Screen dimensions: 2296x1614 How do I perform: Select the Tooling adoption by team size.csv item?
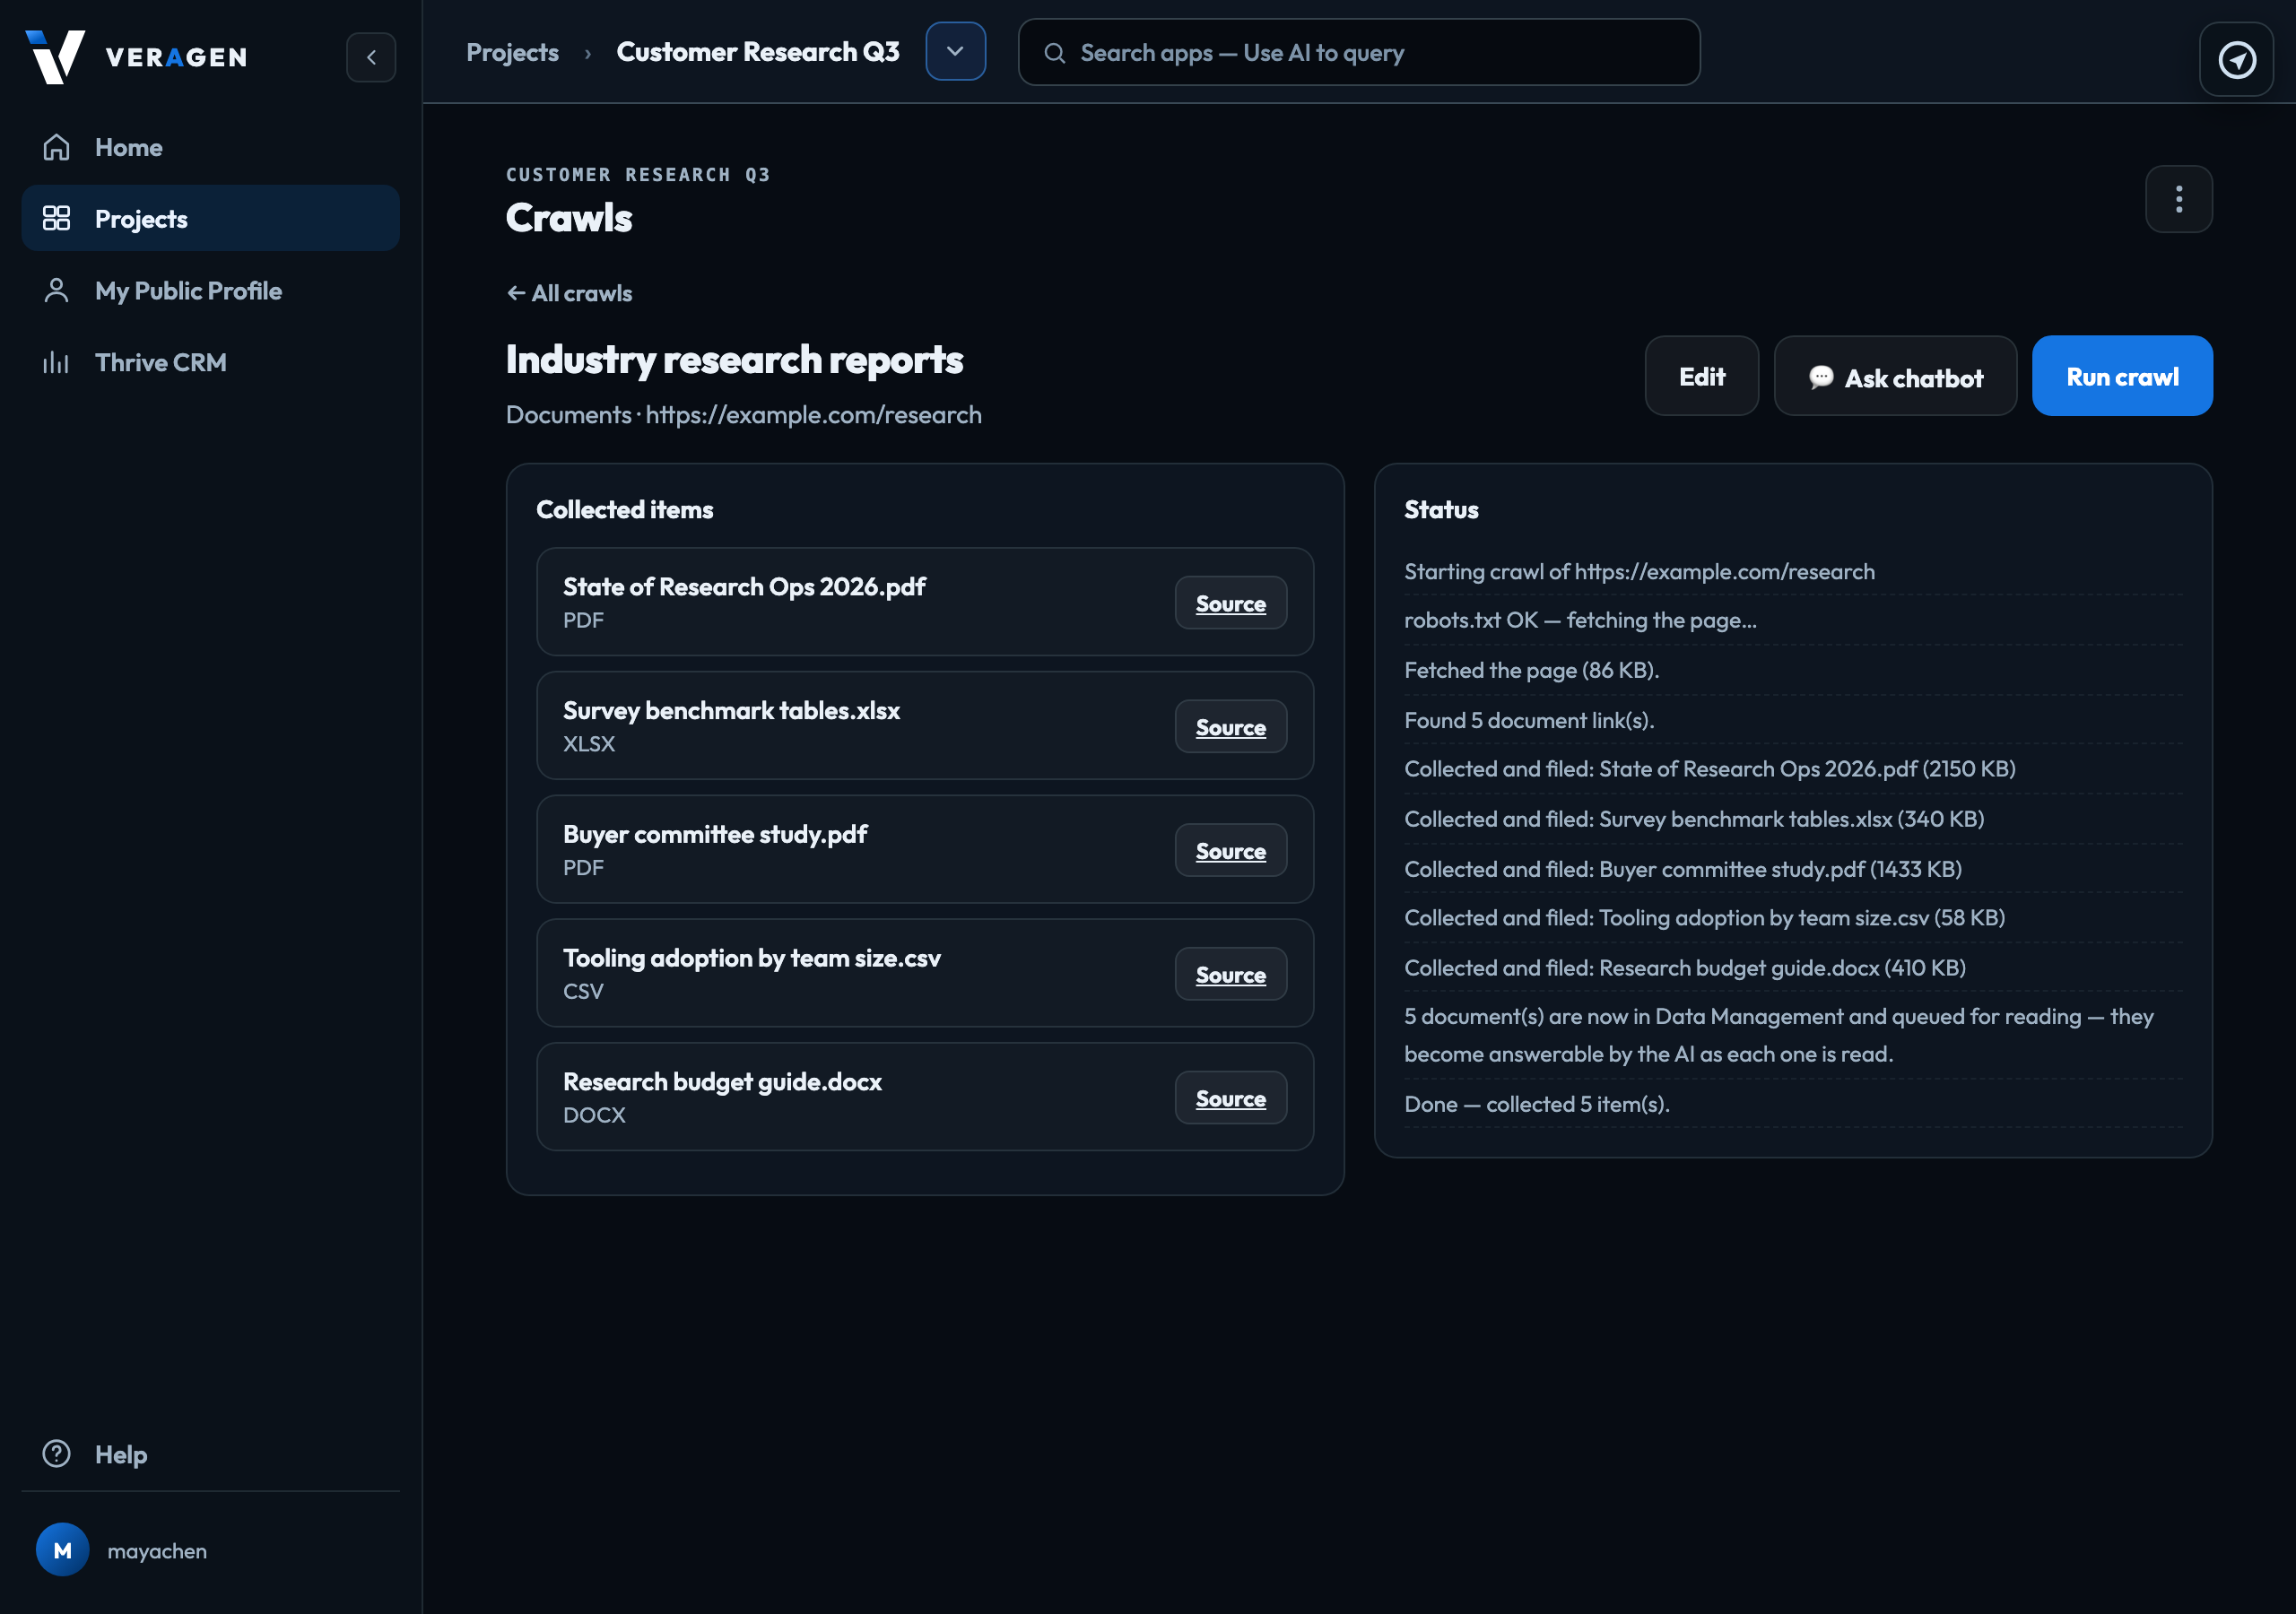pyautogui.click(x=925, y=973)
